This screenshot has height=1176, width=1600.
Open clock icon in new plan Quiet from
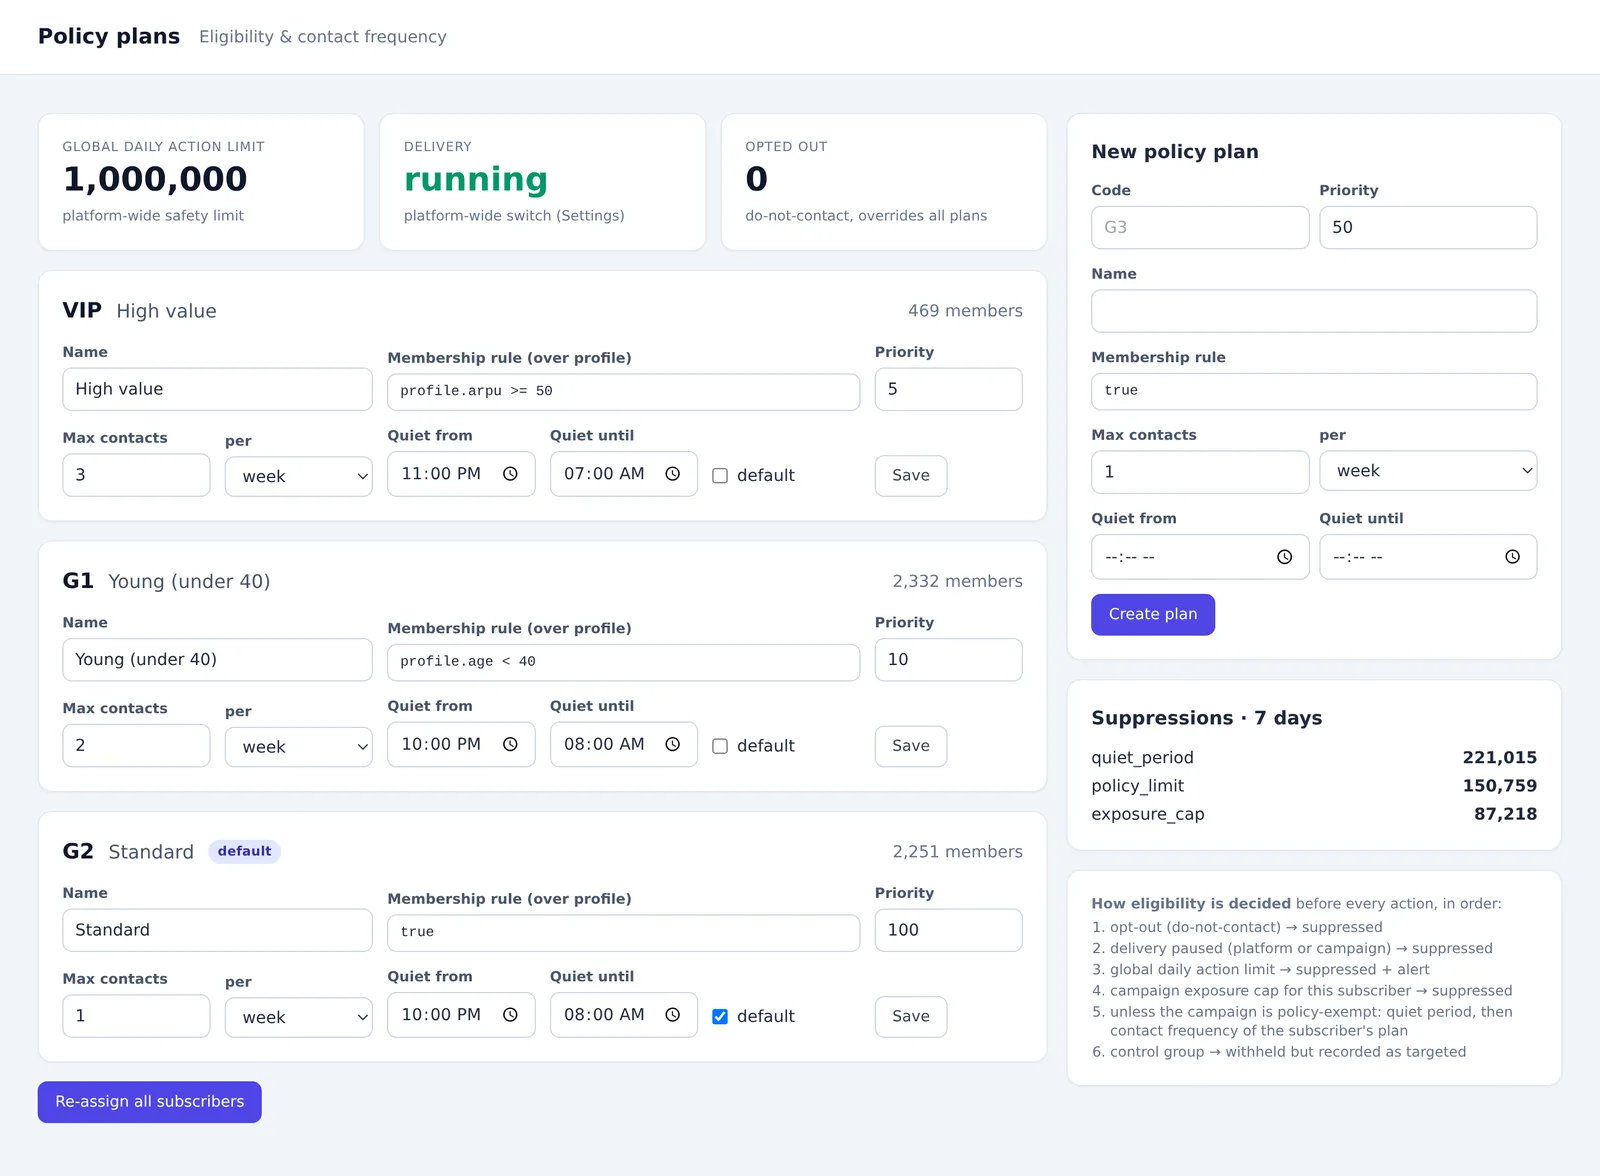[x=1285, y=557]
